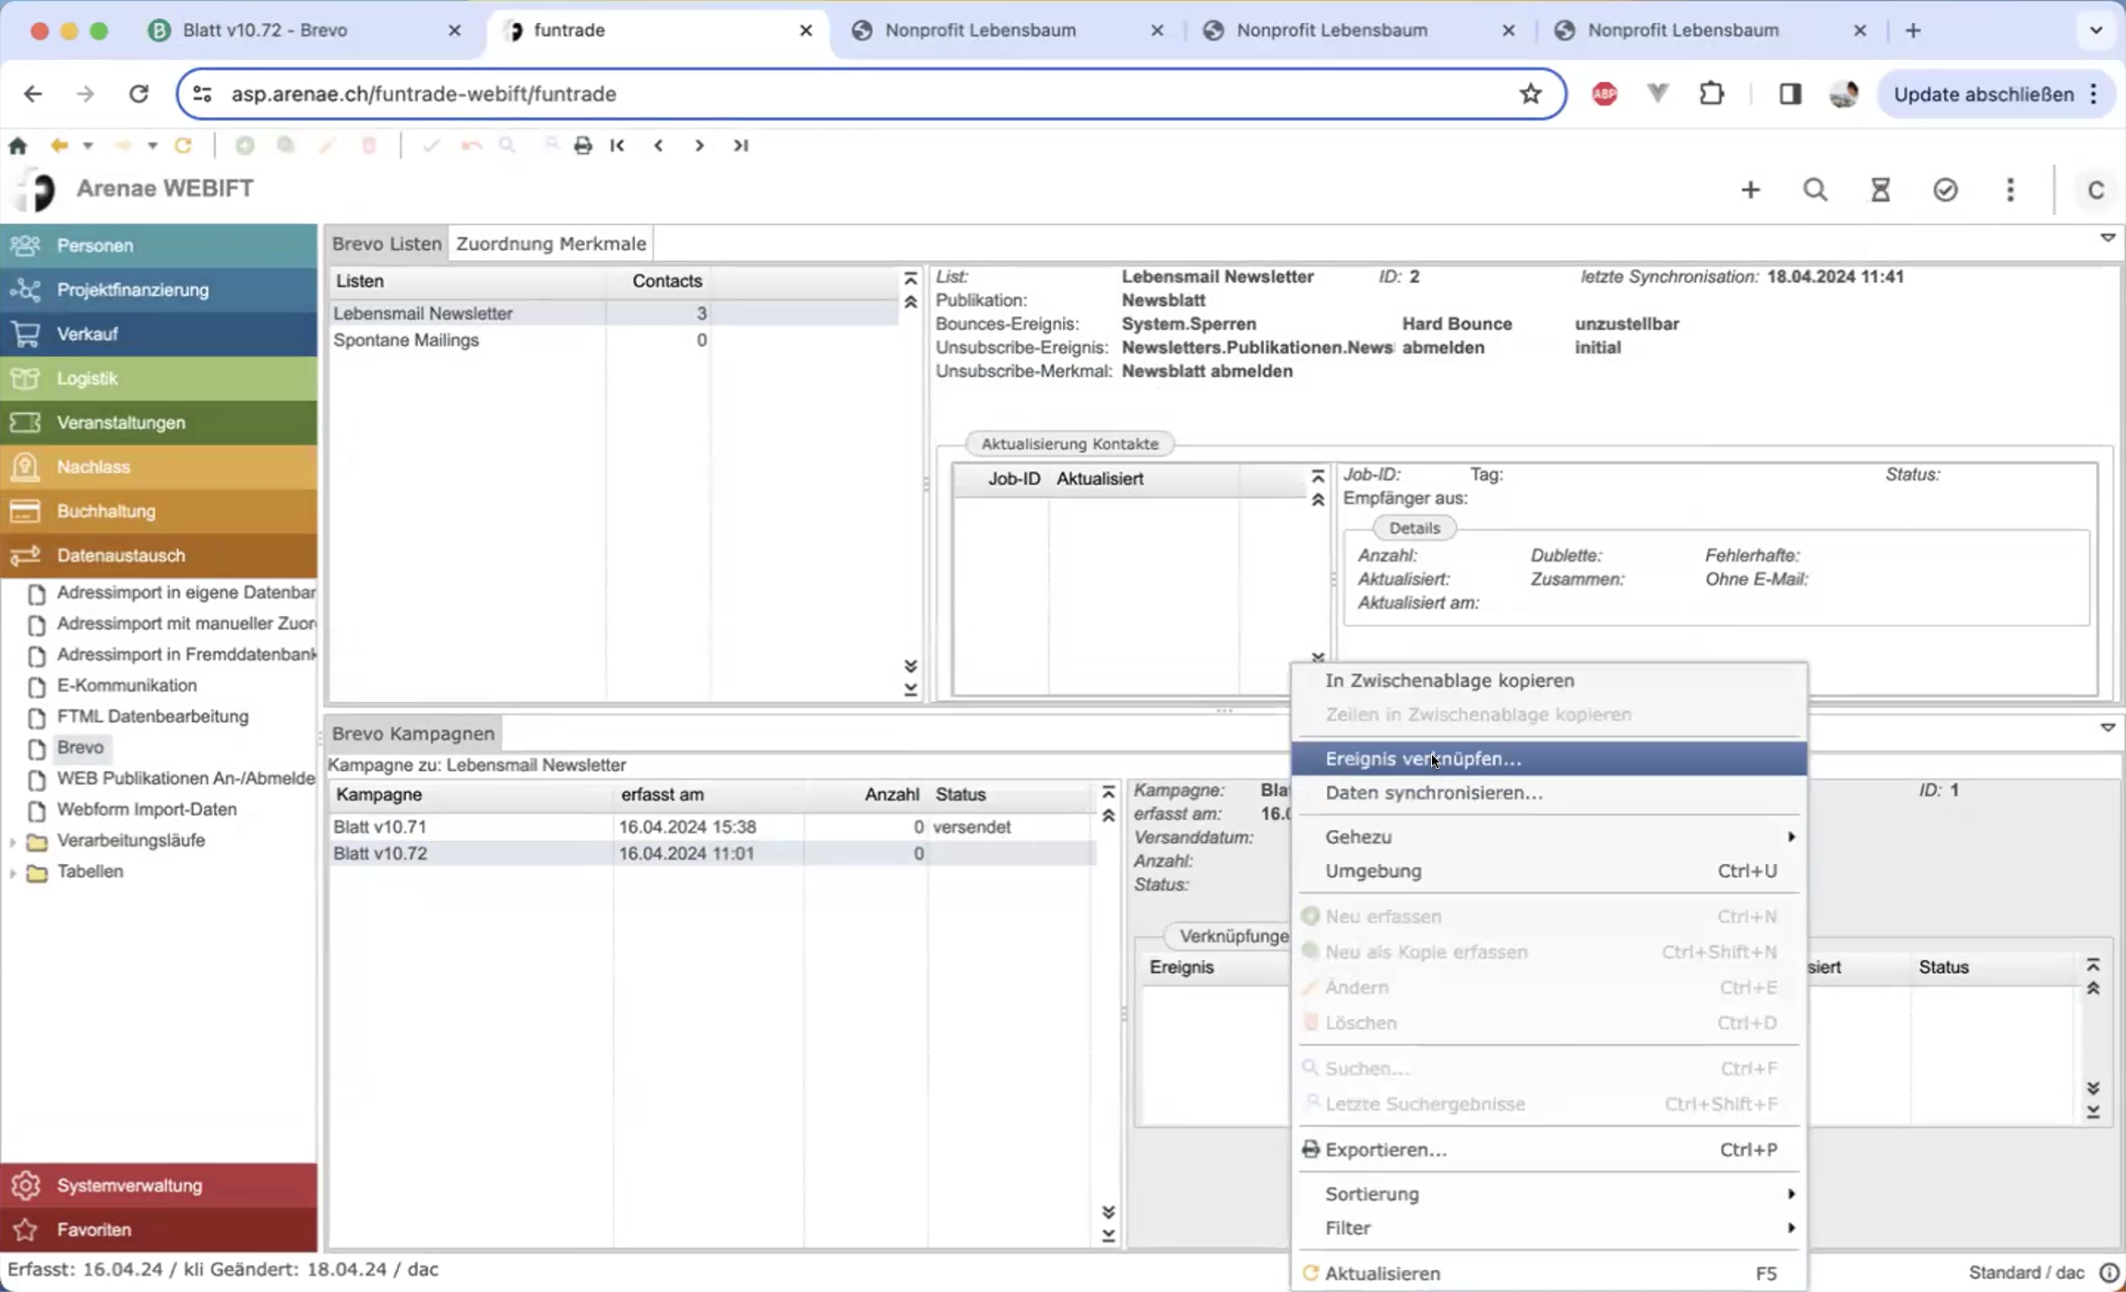Jump to the first record in the toolbar

617,146
